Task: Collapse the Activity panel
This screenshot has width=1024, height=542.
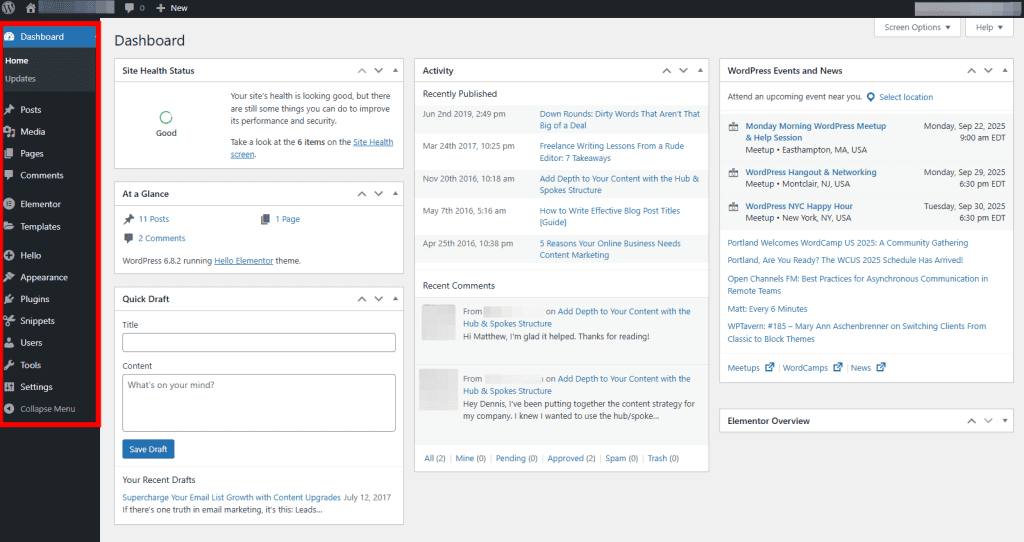Action: [x=700, y=71]
